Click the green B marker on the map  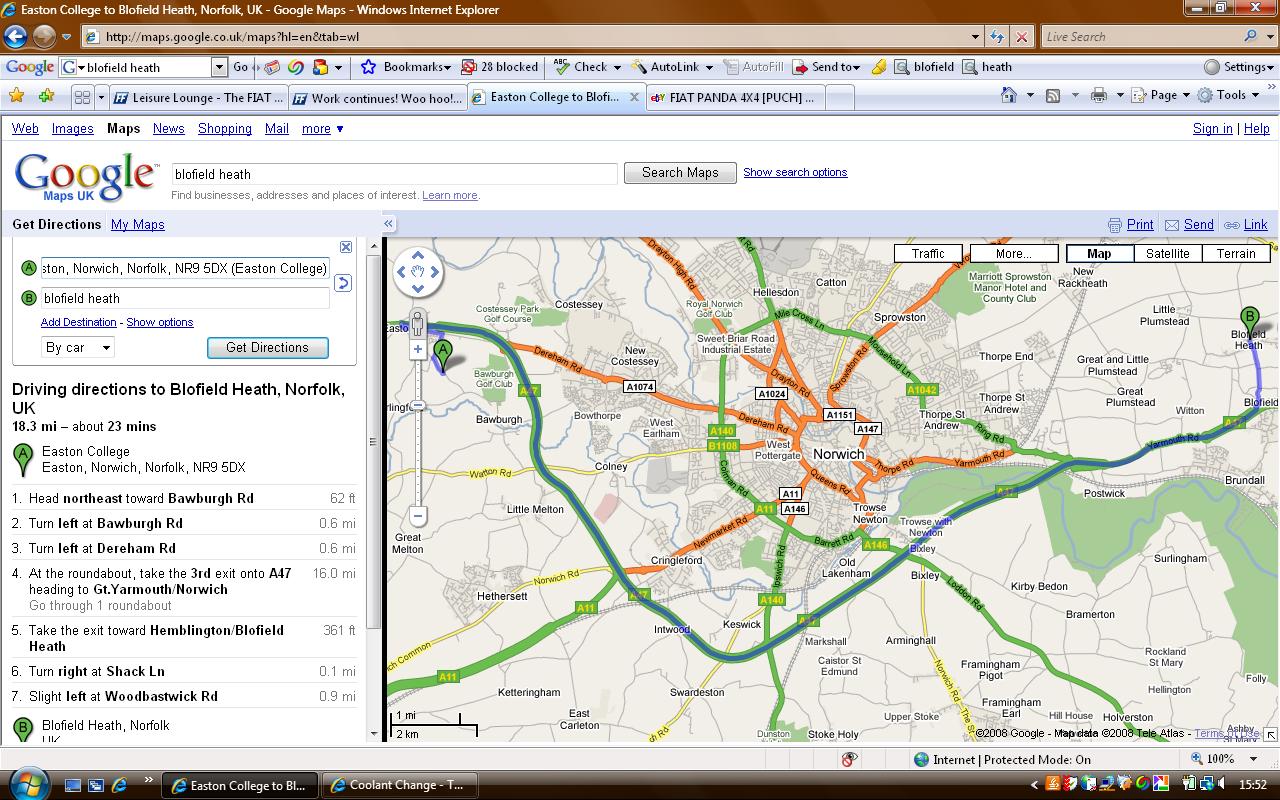(1249, 320)
